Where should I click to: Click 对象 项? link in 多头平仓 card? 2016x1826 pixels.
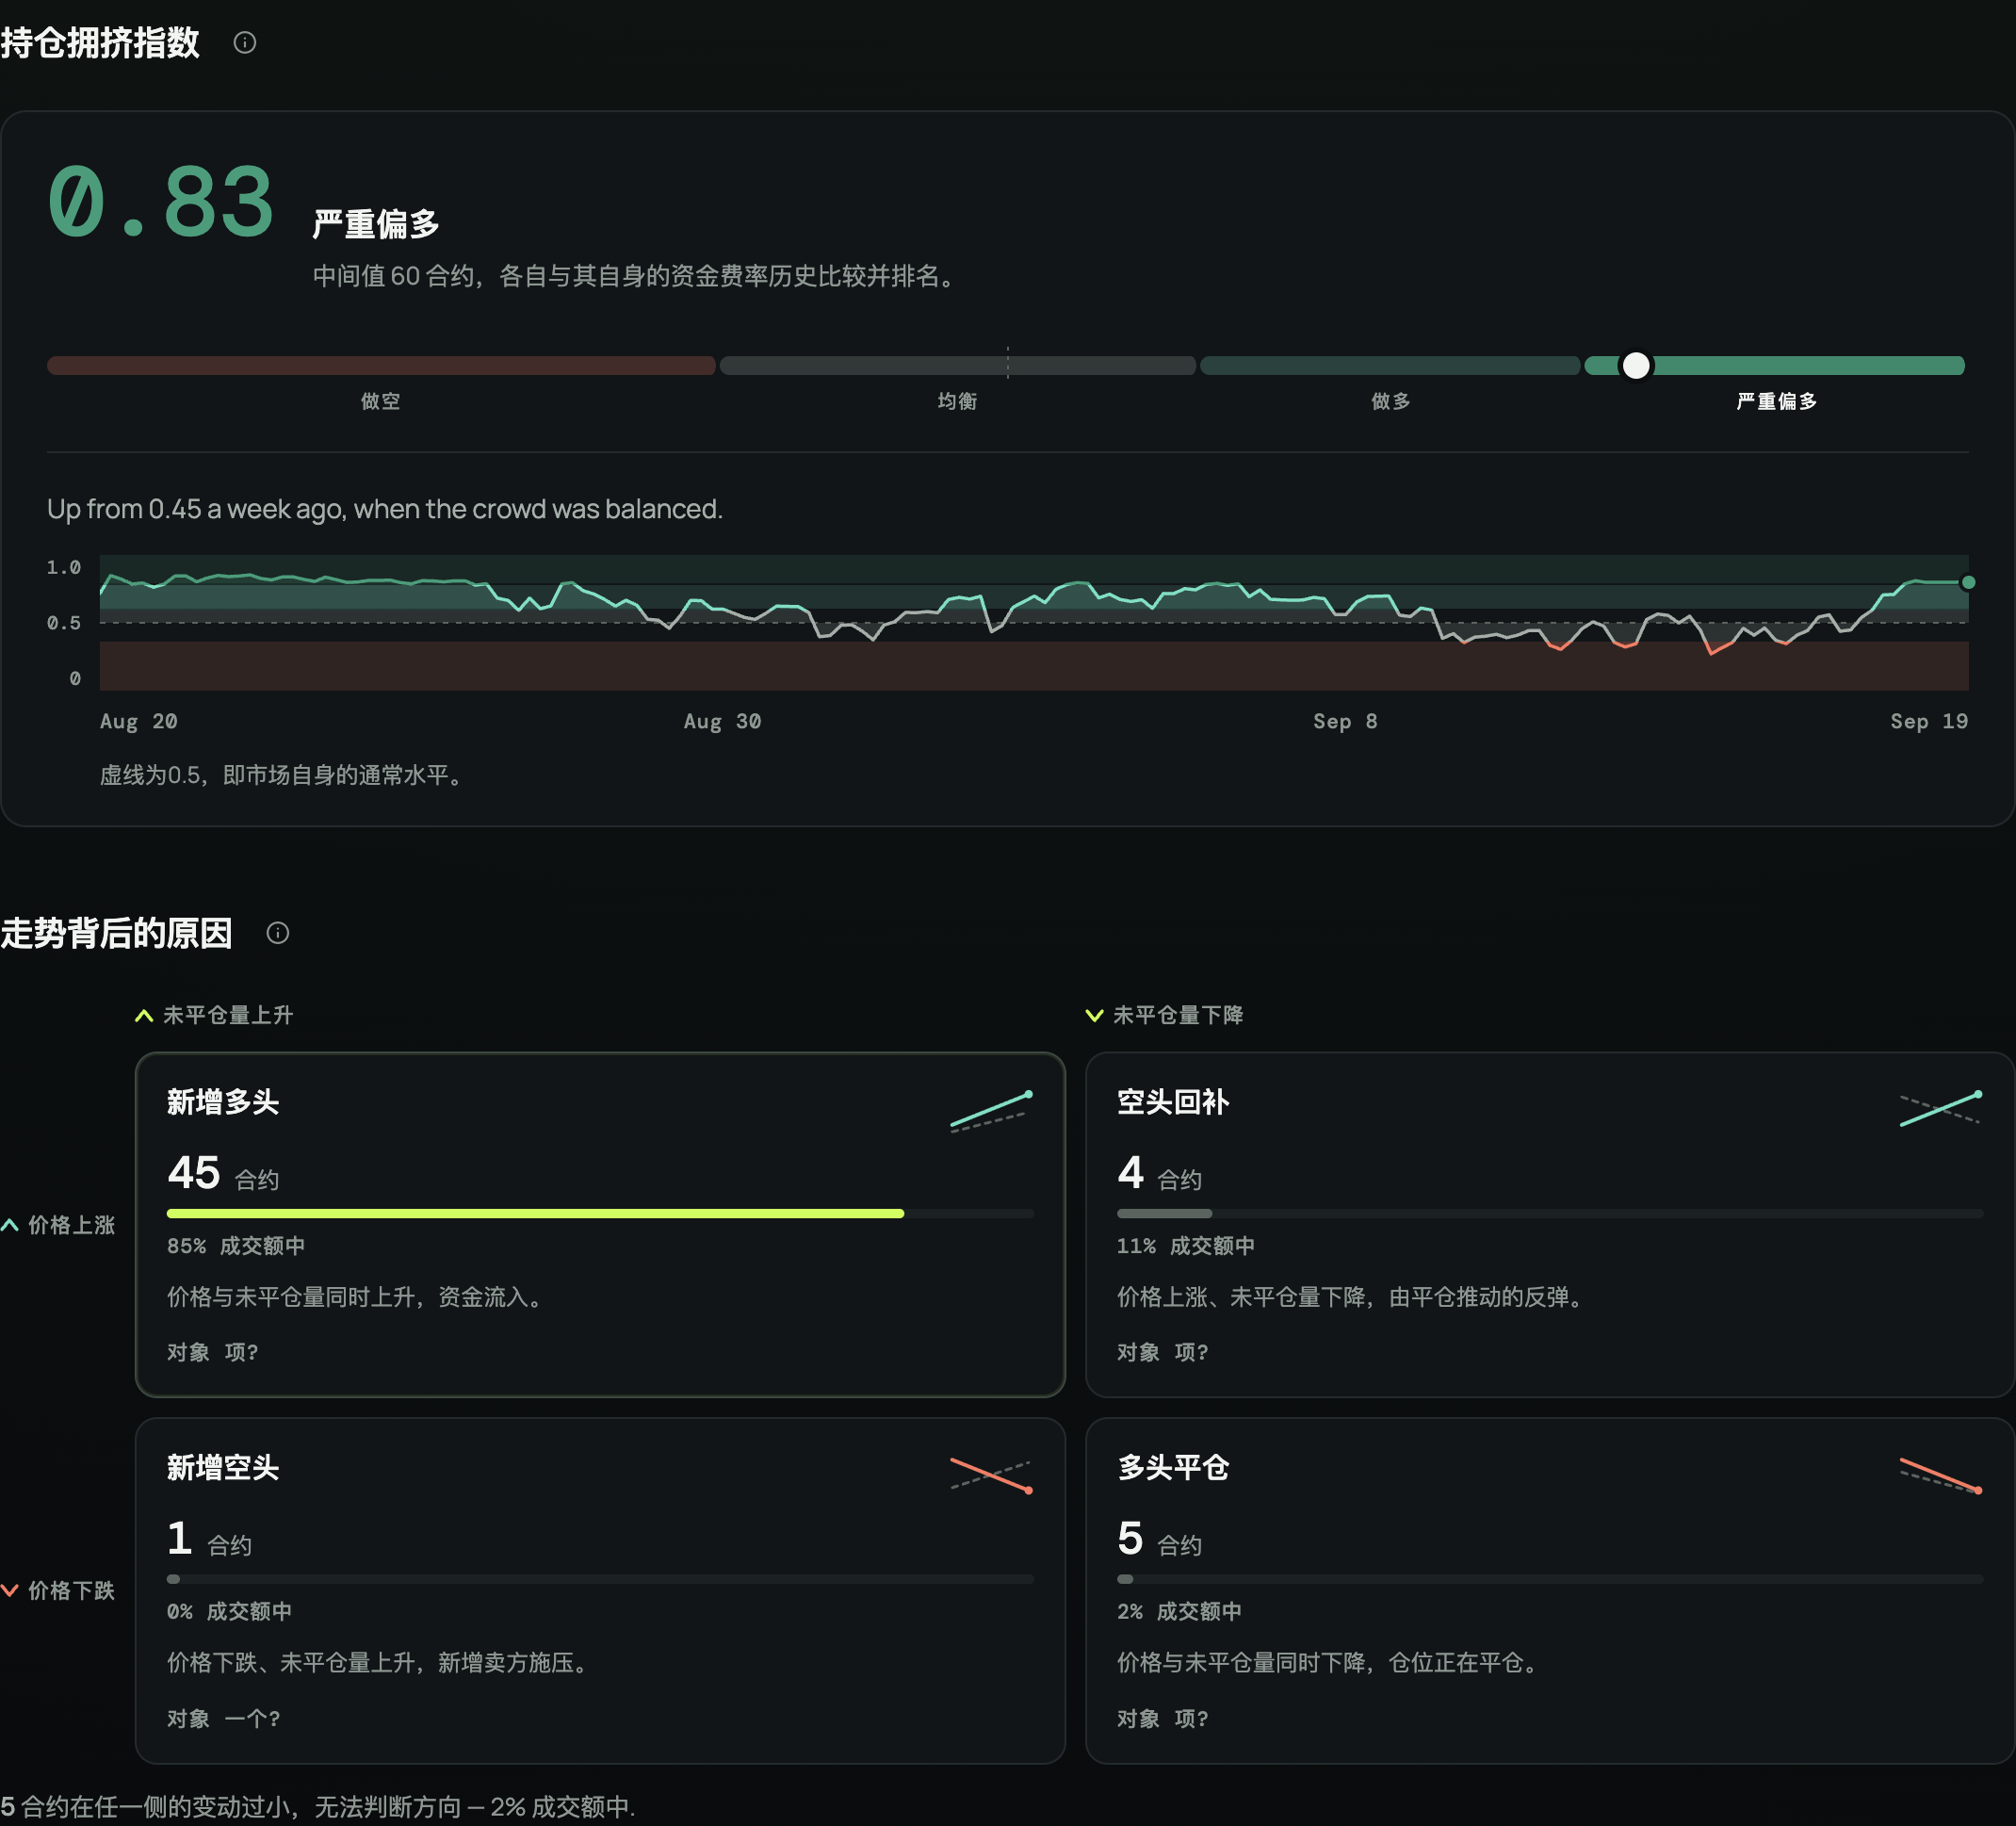pyautogui.click(x=1163, y=1719)
